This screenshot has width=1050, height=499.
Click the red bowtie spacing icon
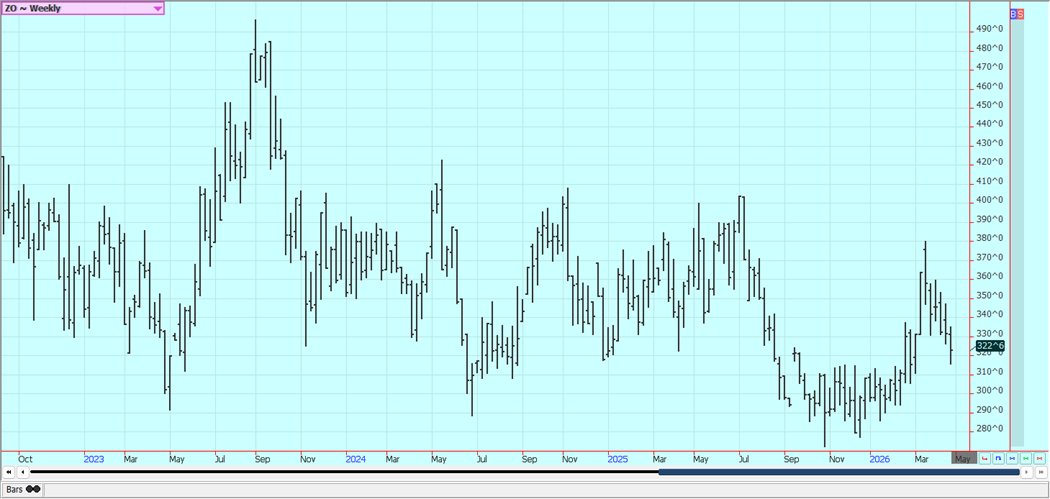(1041, 459)
